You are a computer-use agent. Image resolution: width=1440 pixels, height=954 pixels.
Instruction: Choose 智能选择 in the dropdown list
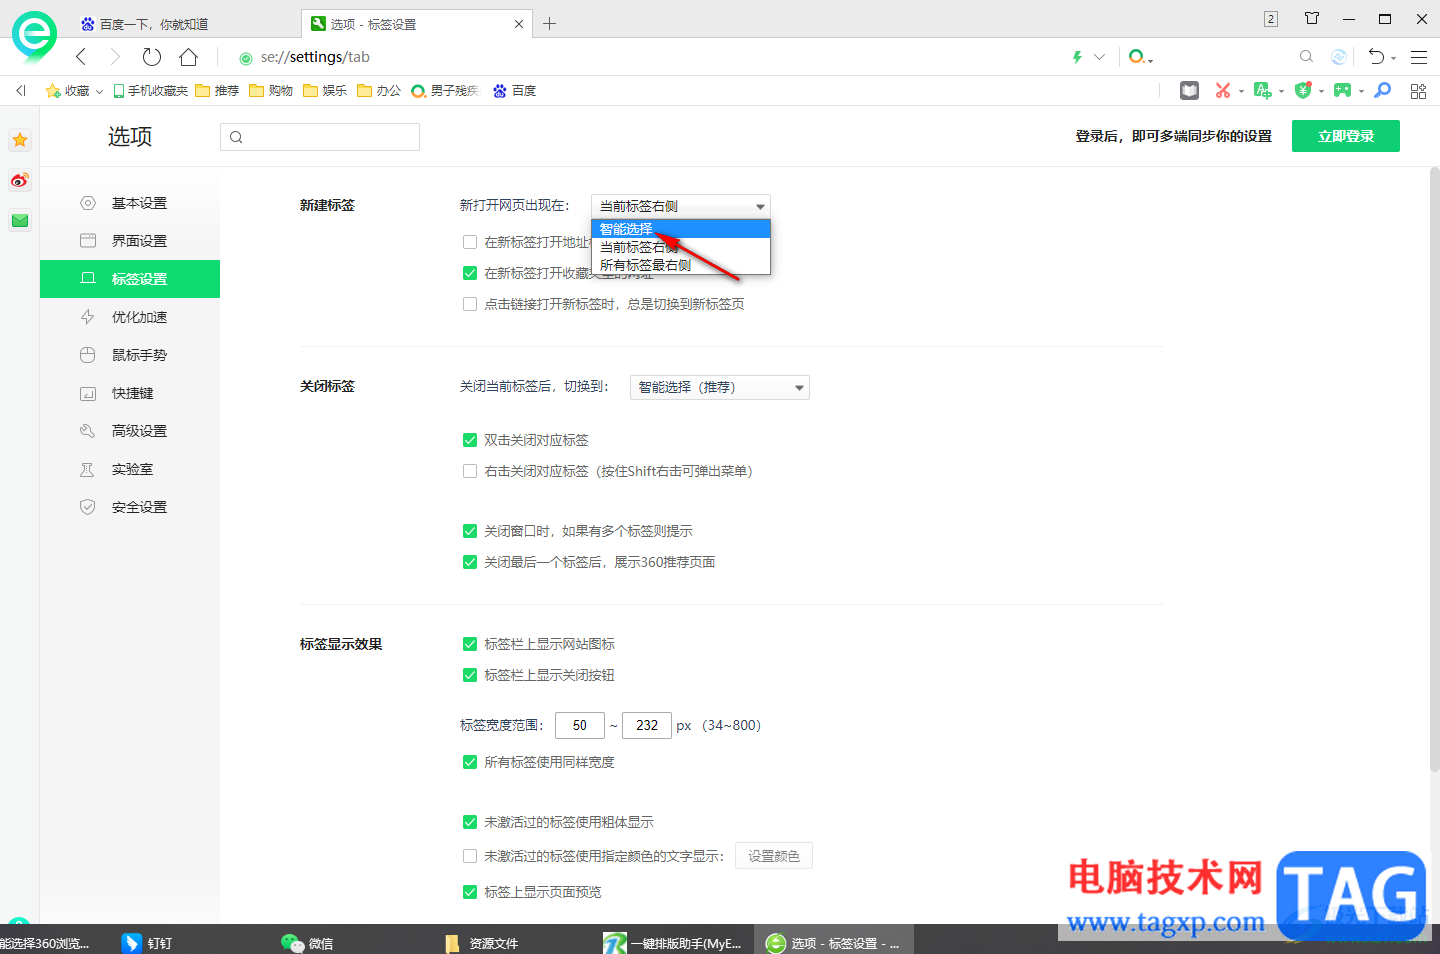coord(681,229)
